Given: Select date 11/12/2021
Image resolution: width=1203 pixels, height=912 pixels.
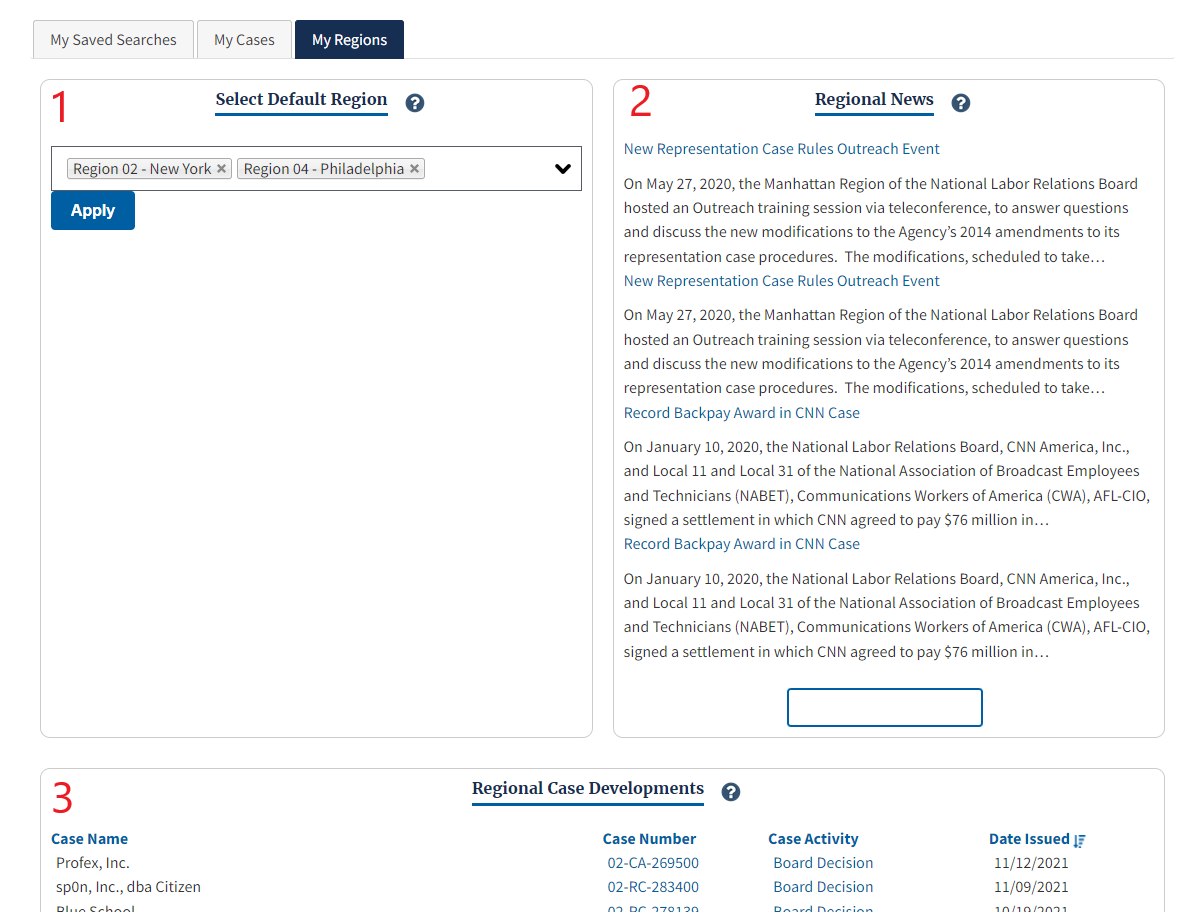Looking at the screenshot, I should pyautogui.click(x=1031, y=863).
